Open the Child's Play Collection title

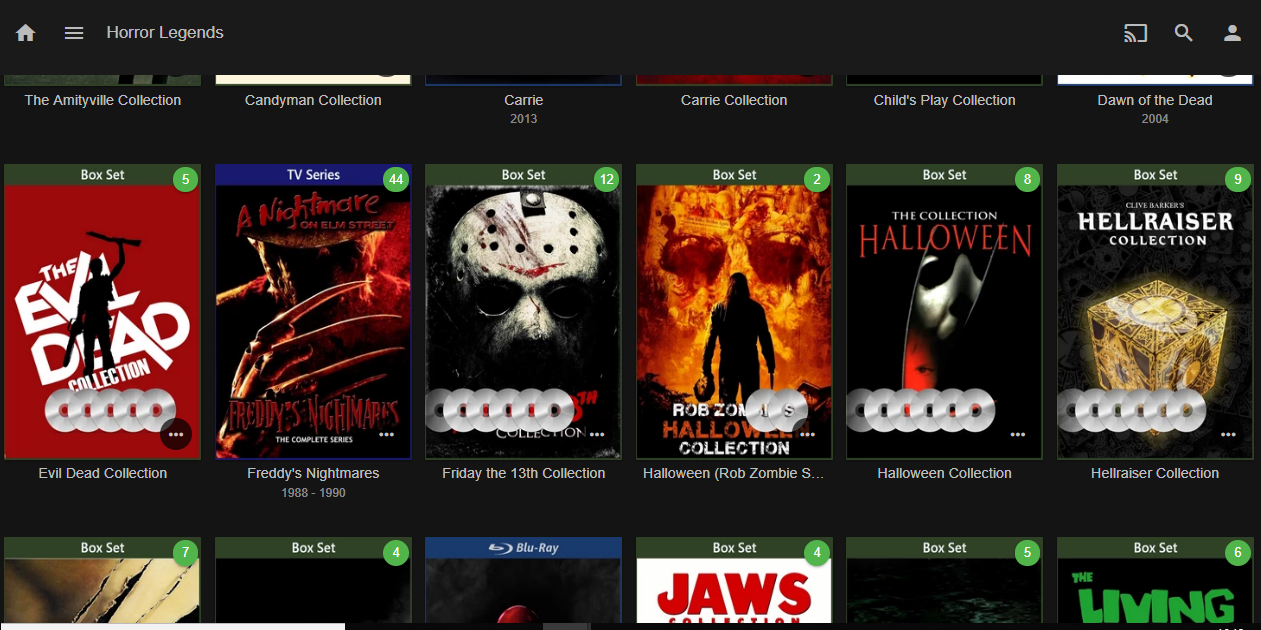tap(944, 100)
